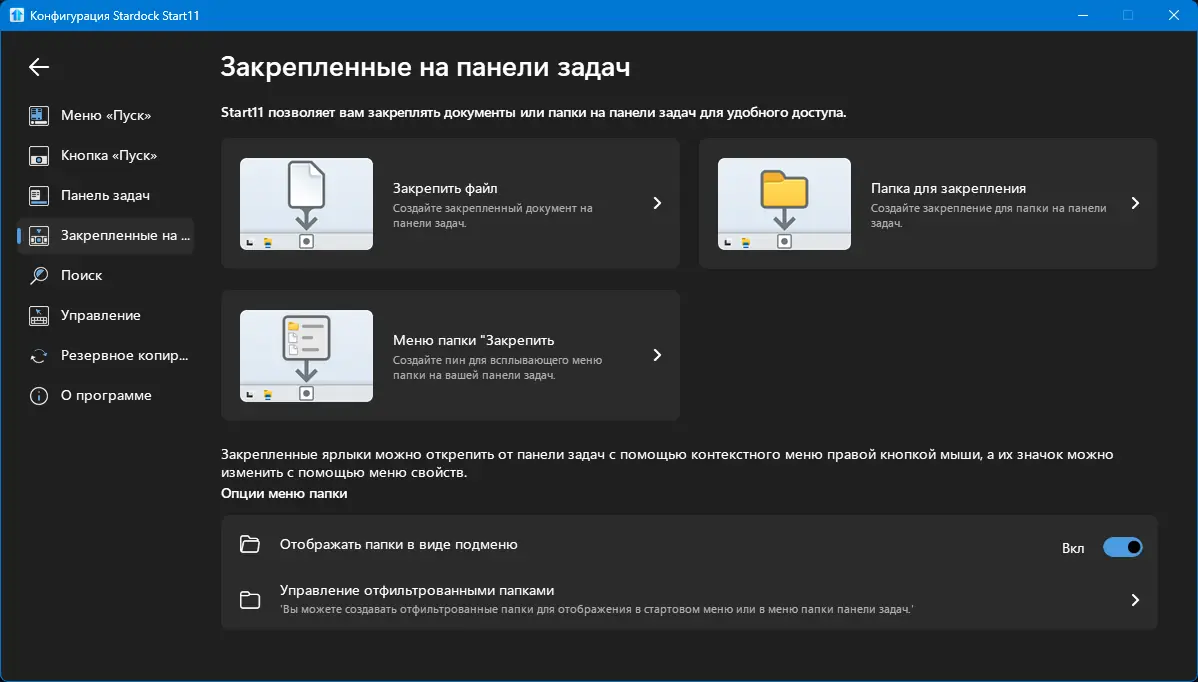1198x682 pixels.
Task: Click the Папка для закрепления thumbnail image
Action: [x=785, y=204]
